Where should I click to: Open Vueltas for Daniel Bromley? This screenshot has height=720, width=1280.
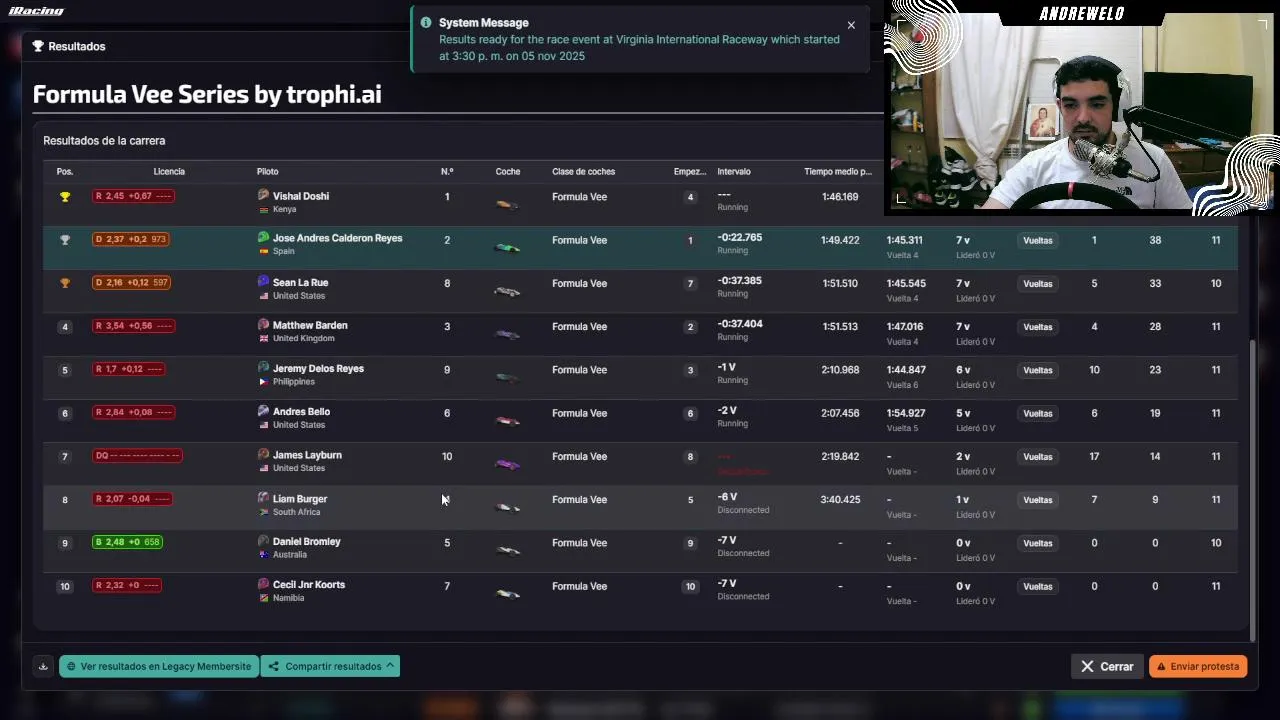tap(1038, 543)
